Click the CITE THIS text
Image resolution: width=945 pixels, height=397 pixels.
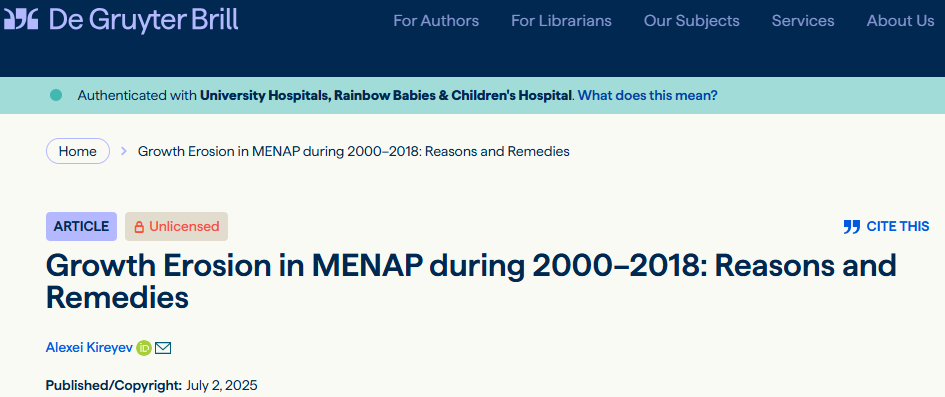[898, 227]
